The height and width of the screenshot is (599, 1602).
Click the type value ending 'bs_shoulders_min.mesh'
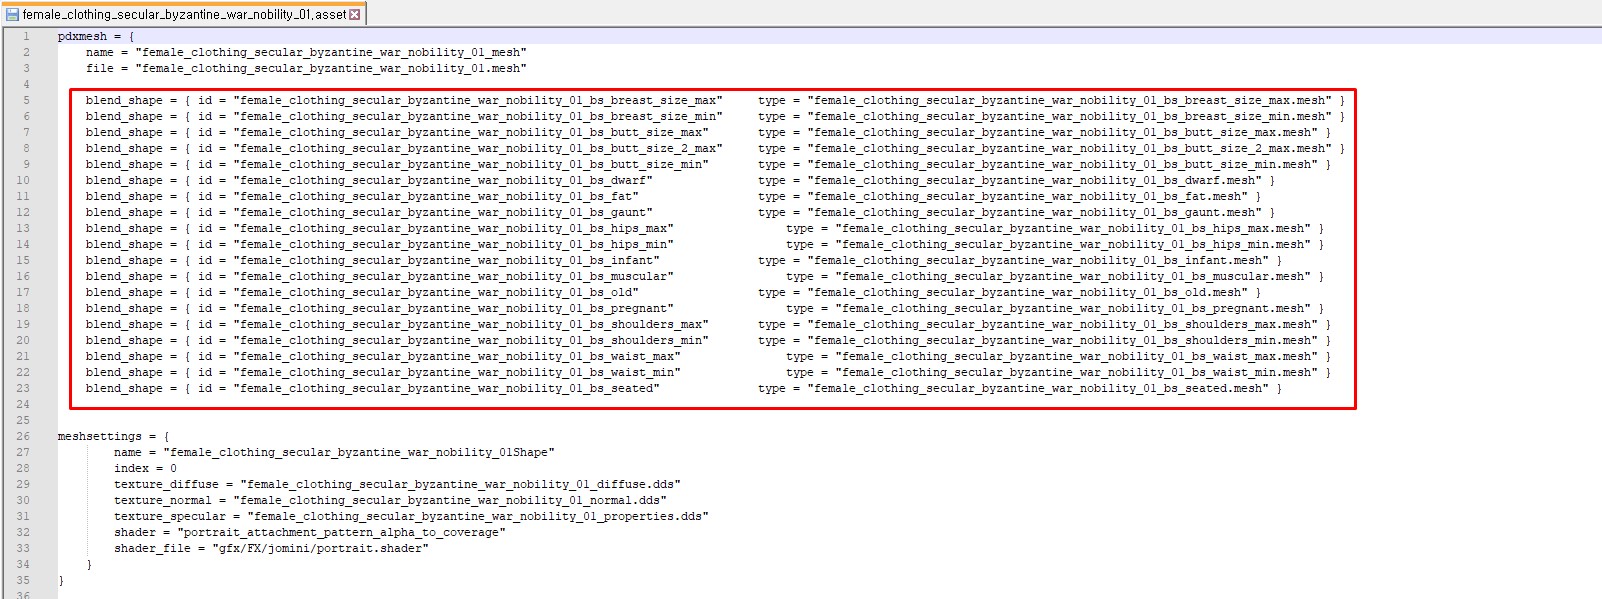click(x=1063, y=340)
